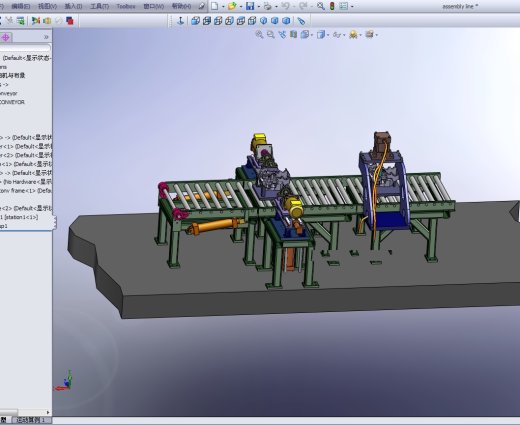This screenshot has width=520, height=425.
Task: Open dropdown arrow next to Open icon
Action: pyautogui.click(x=241, y=6)
